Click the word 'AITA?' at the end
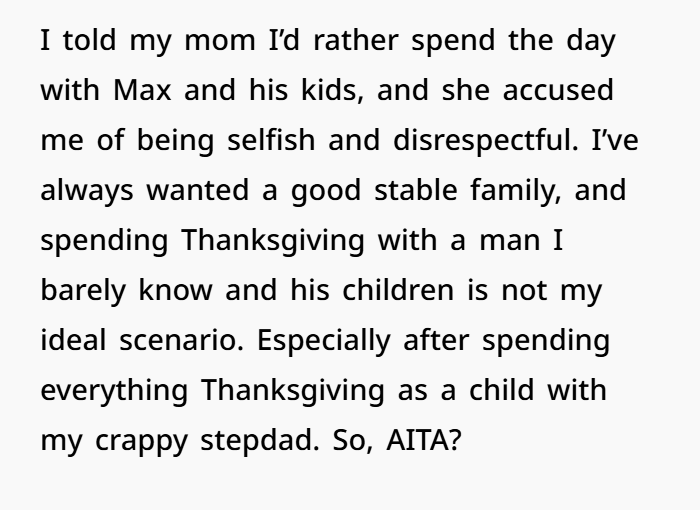This screenshot has width=700, height=510. click(x=423, y=440)
